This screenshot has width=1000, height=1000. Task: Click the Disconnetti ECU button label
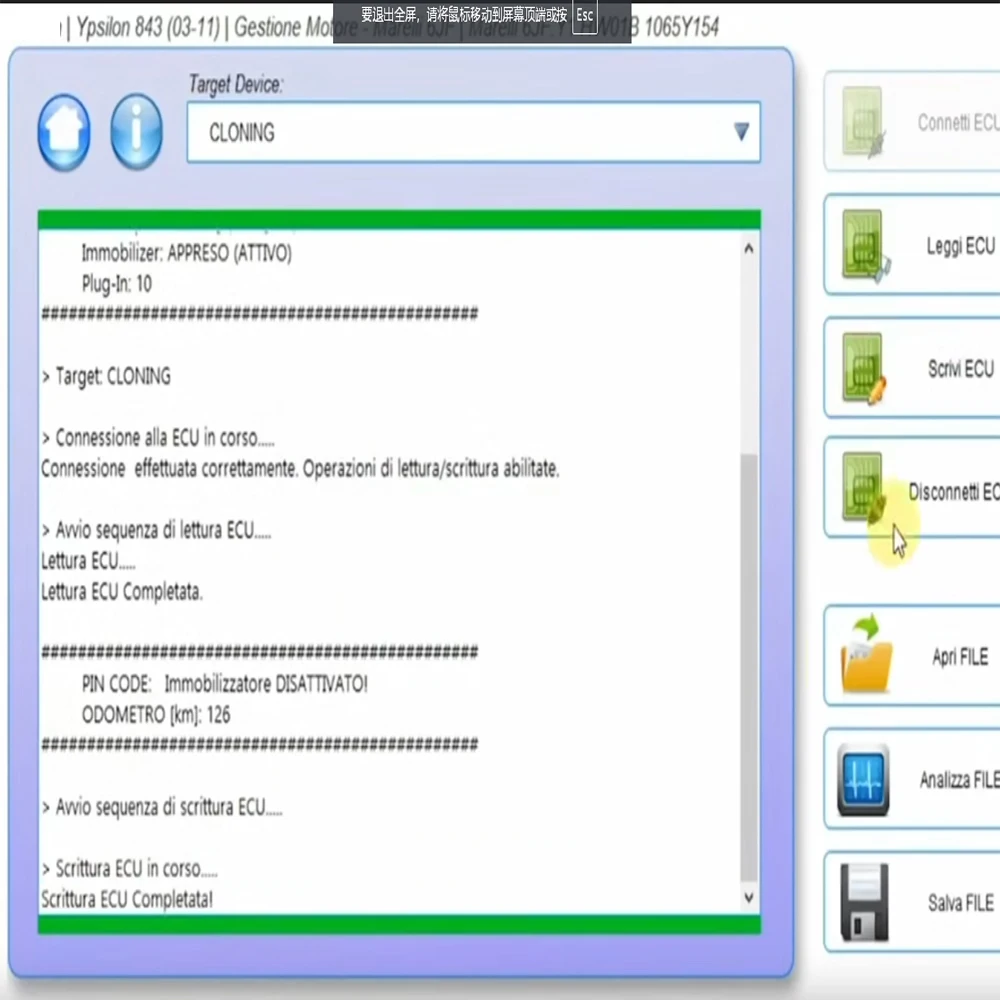[x=954, y=492]
